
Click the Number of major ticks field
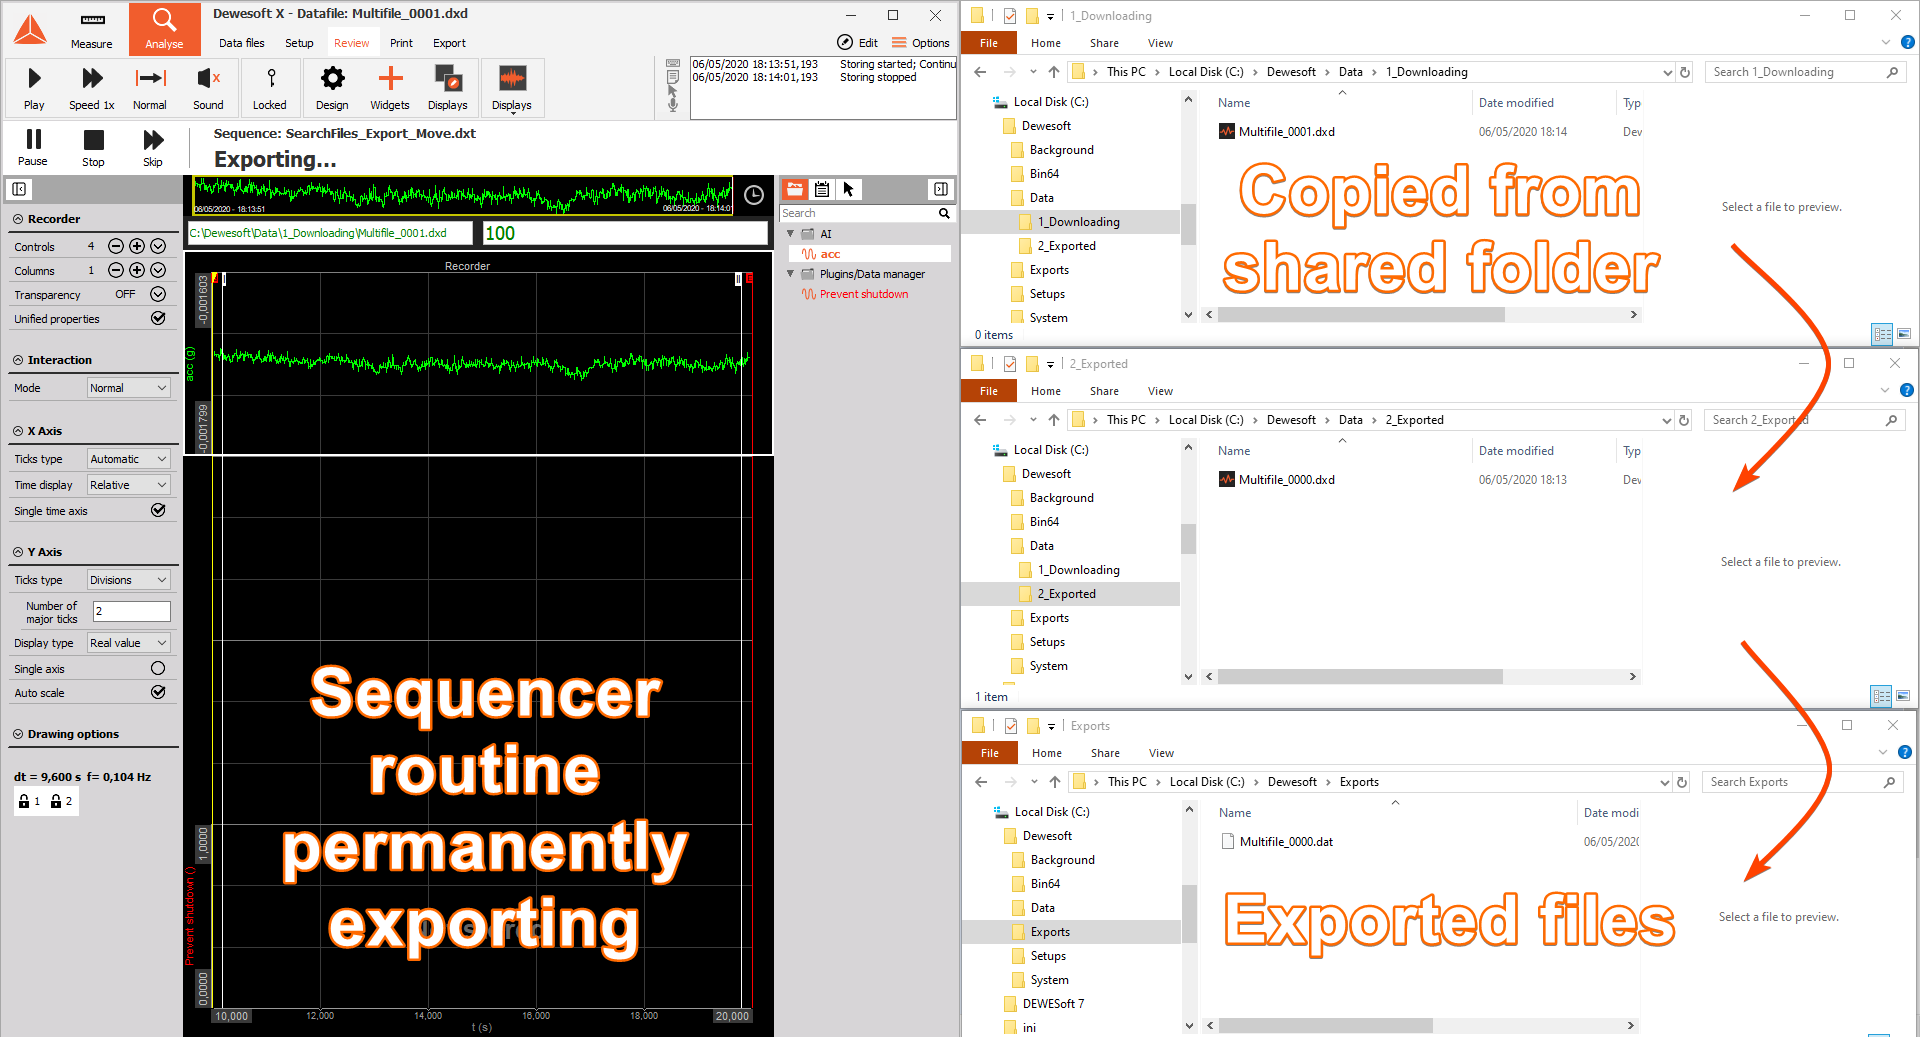pyautogui.click(x=131, y=611)
